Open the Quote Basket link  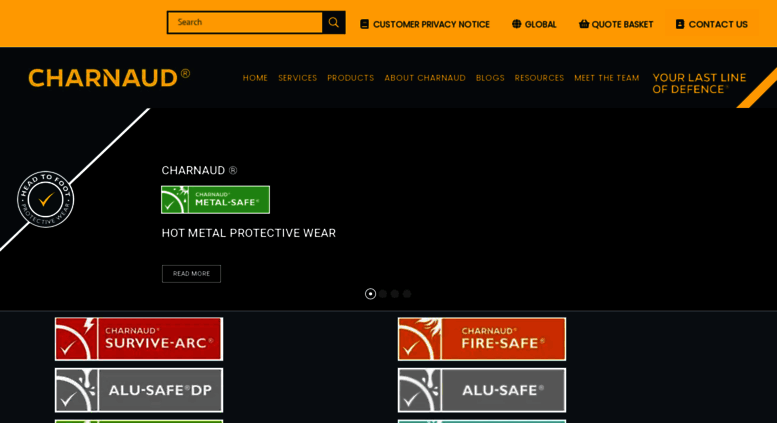click(616, 24)
